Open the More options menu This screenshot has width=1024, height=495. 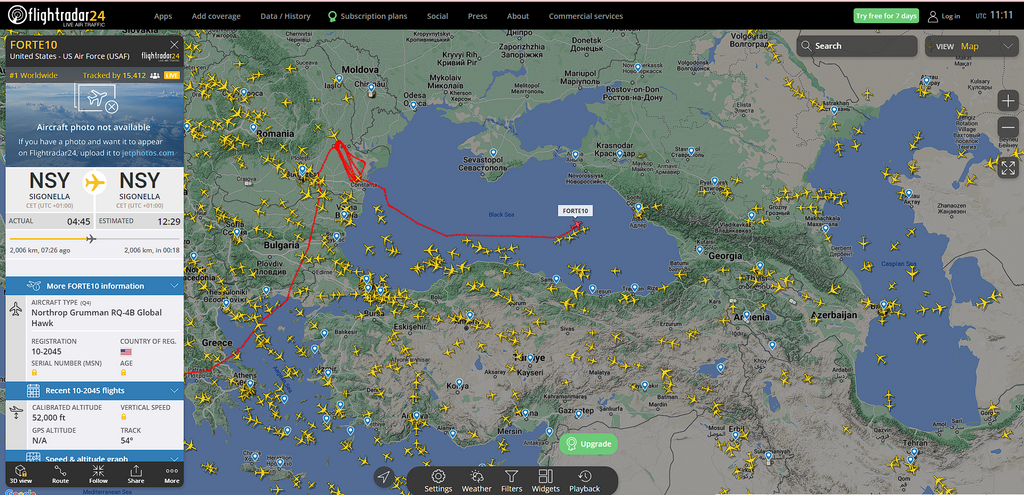172,474
